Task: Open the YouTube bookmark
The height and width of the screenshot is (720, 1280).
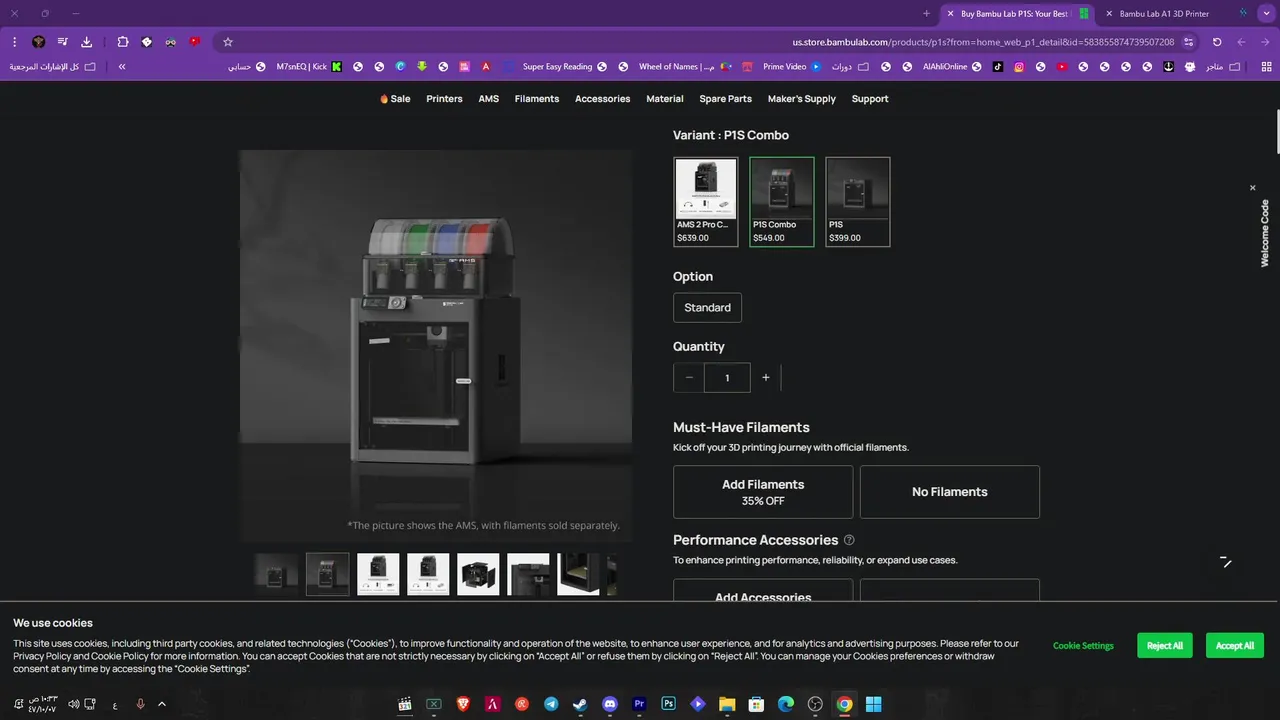Action: 1062,67
